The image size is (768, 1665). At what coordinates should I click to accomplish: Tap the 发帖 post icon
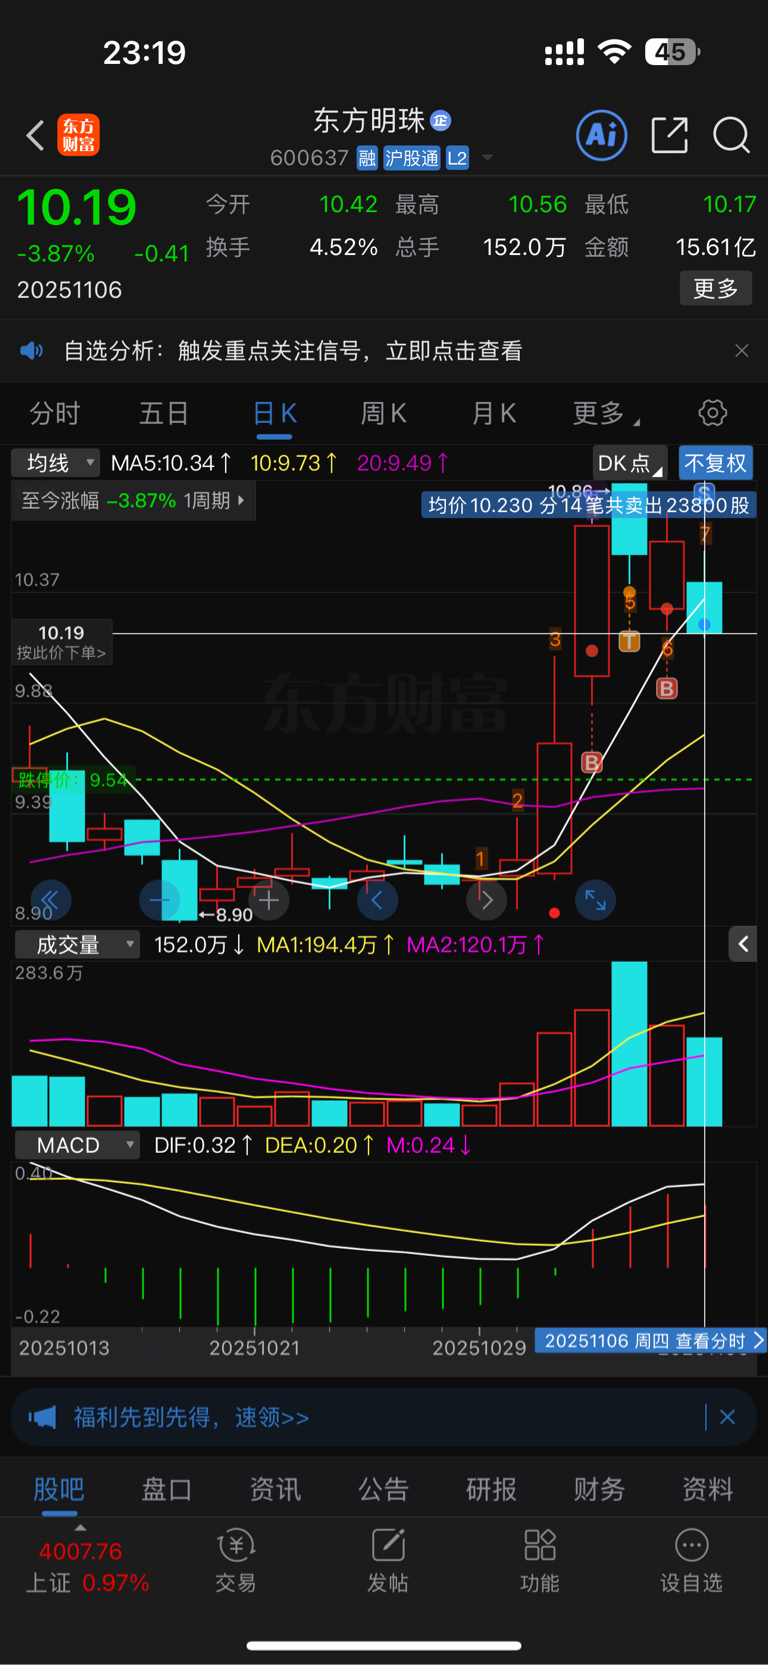coord(388,1560)
